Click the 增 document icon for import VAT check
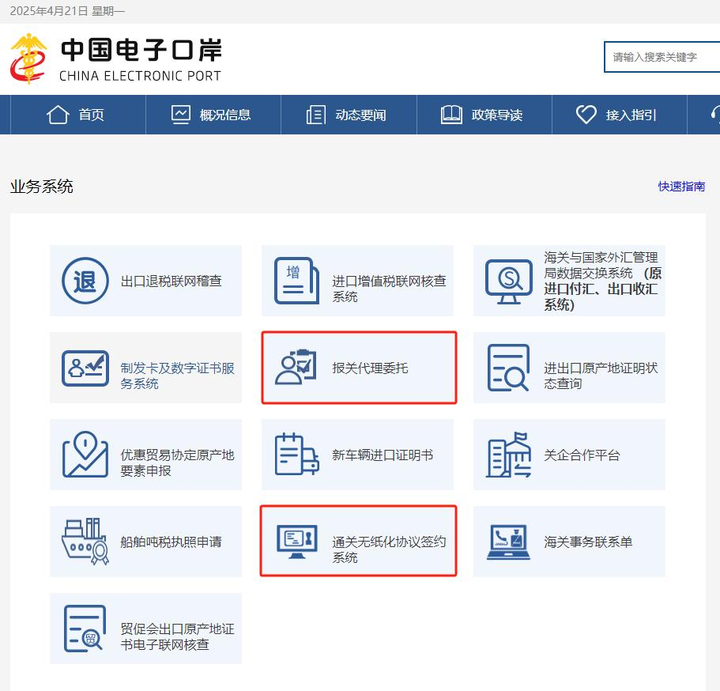The width and height of the screenshot is (720, 691). (297, 281)
